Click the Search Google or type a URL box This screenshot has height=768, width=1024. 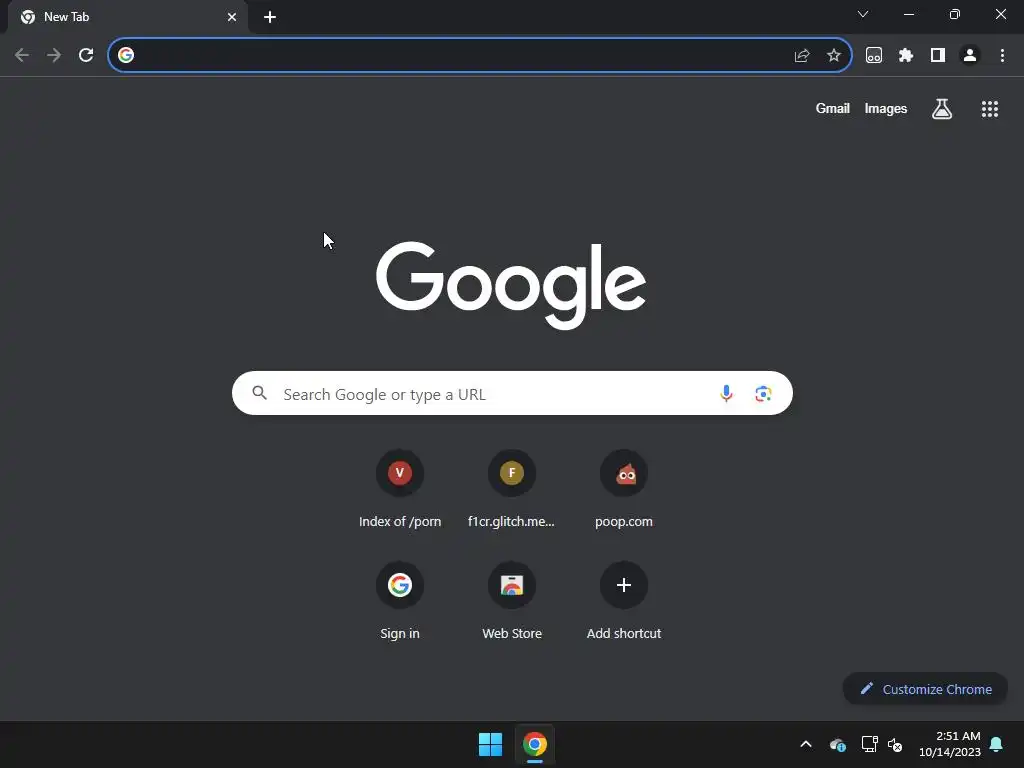[512, 393]
